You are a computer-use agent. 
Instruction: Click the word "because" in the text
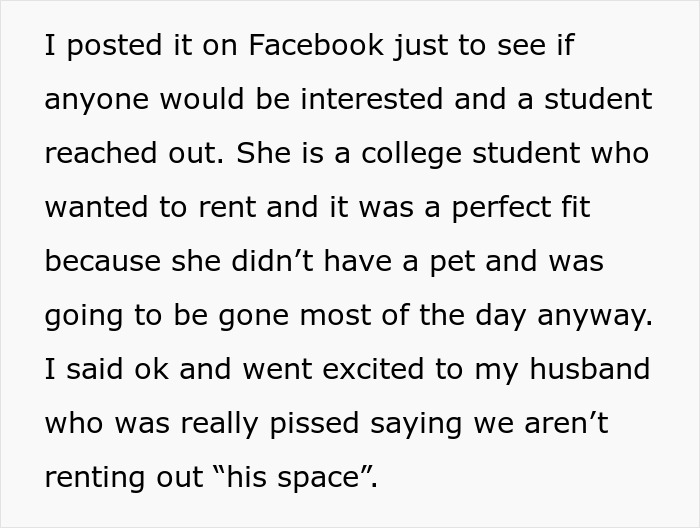coord(103,262)
